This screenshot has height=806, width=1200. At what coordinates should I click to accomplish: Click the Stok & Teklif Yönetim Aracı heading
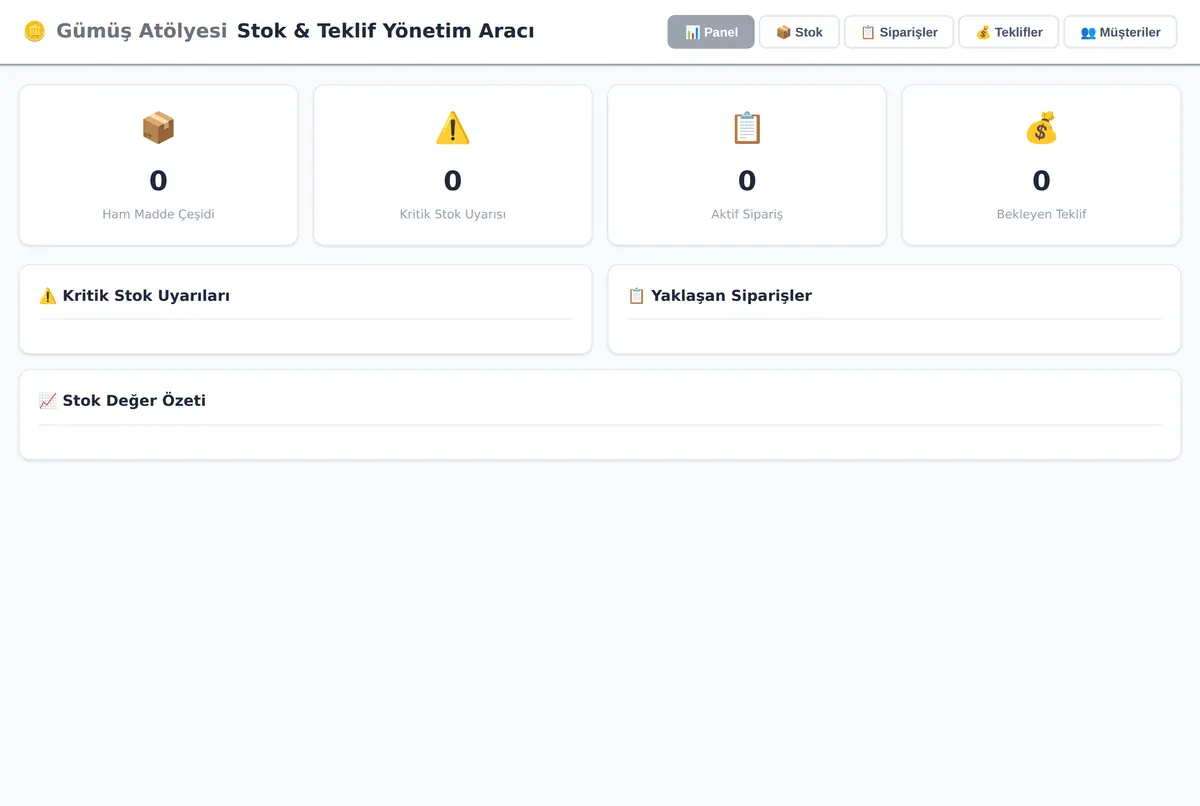pos(385,31)
